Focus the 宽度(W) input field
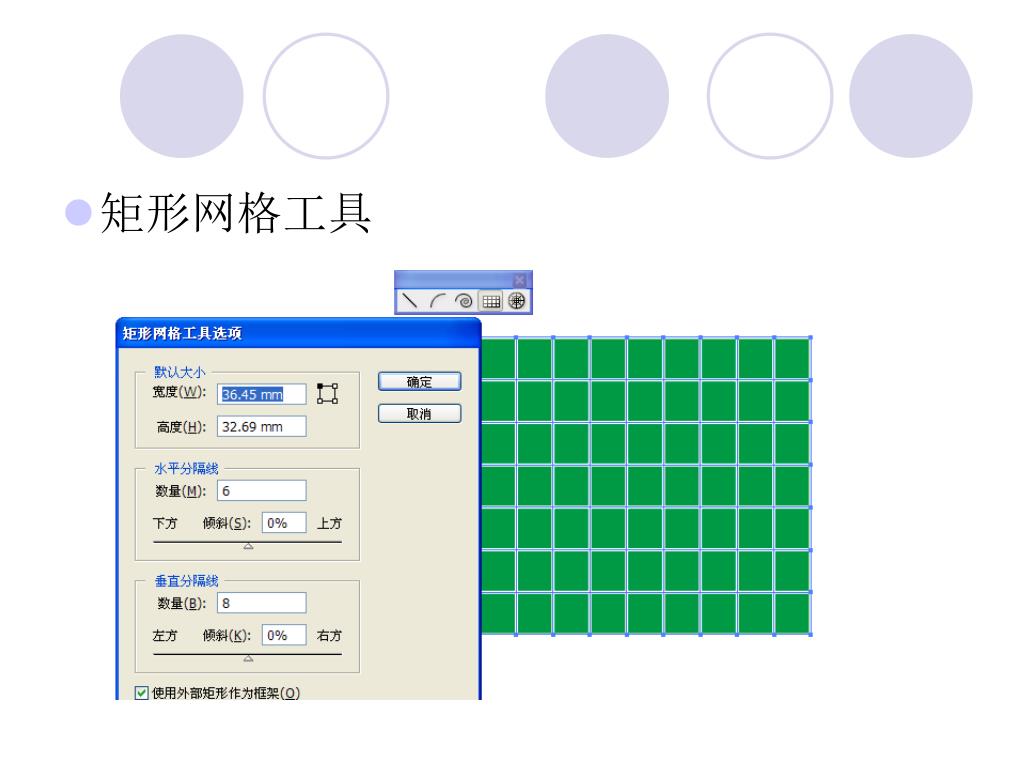 click(x=261, y=394)
